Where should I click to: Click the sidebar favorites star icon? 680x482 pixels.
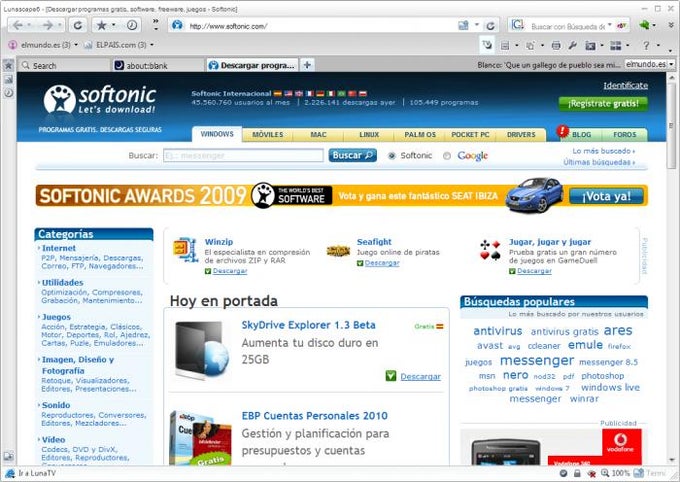[x=8, y=66]
